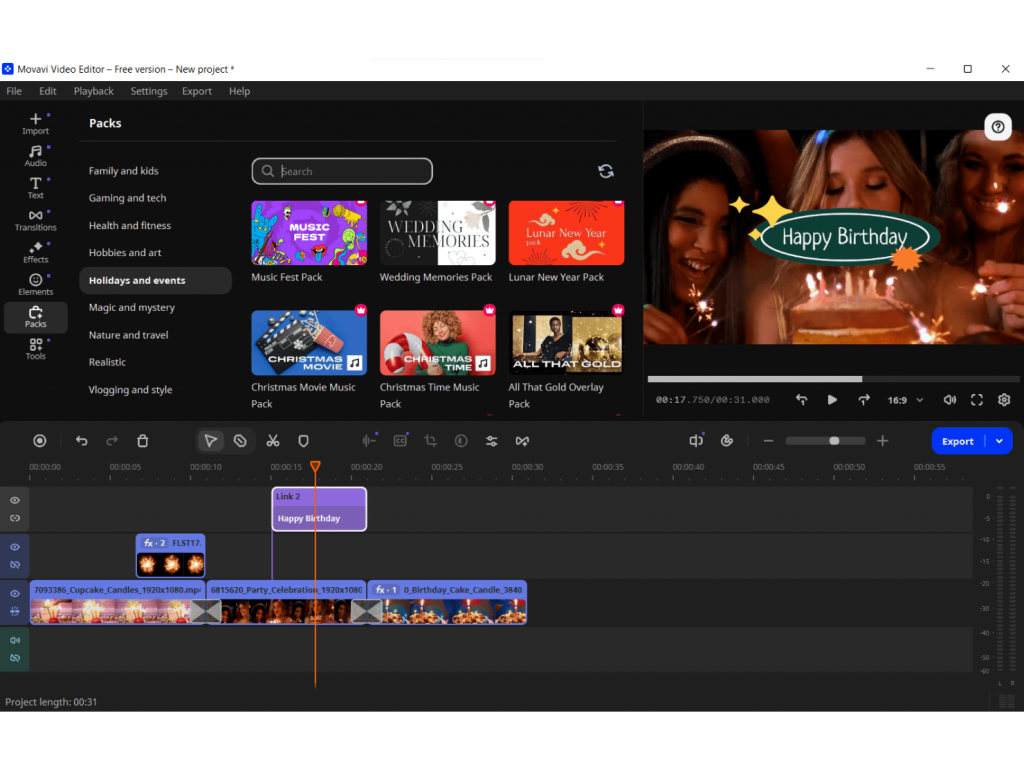This screenshot has height=767, width=1024.
Task: Click the Export button
Action: pos(957,441)
